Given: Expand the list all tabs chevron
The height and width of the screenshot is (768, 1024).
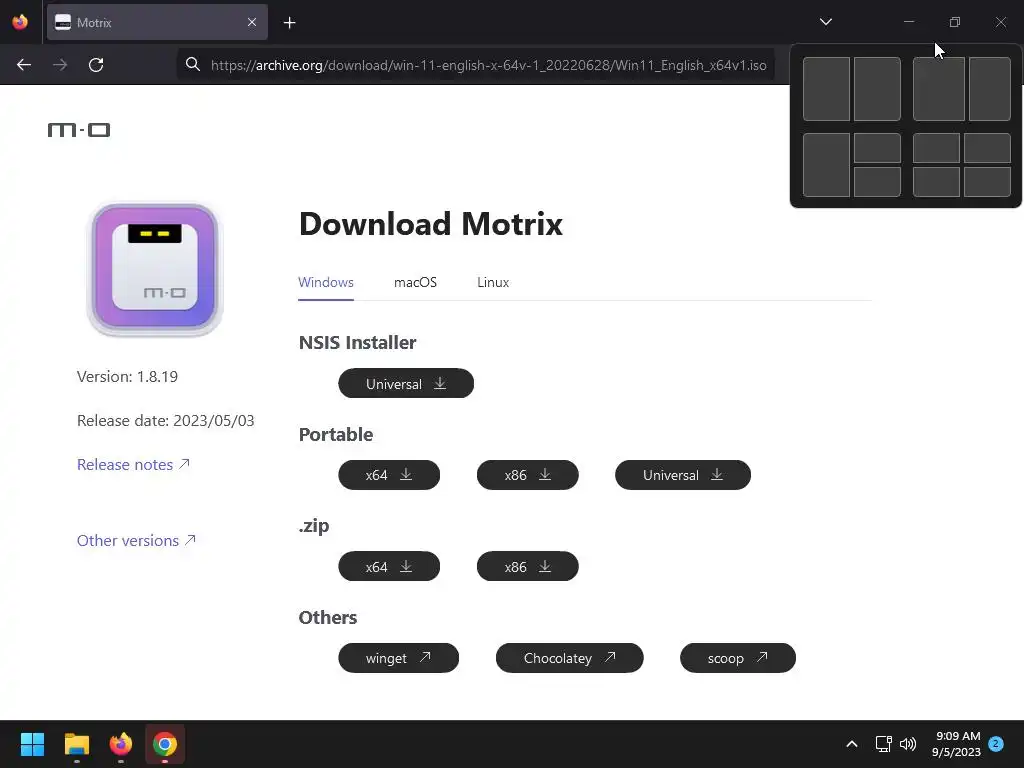Looking at the screenshot, I should click(x=825, y=22).
